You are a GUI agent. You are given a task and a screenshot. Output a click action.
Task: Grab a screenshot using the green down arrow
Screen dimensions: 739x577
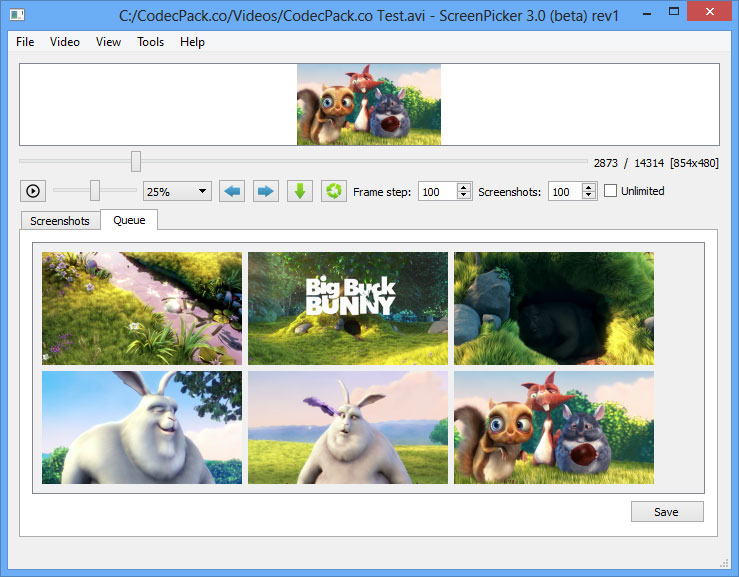pyautogui.click(x=300, y=191)
